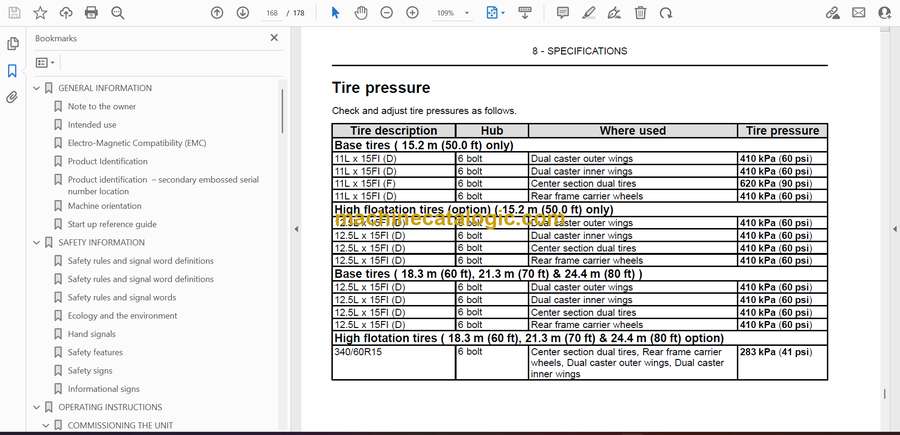The width and height of the screenshot is (900, 435).
Task: Collapse the OPERATING INSTRUCTIONS bookmark section
Action: coord(36,407)
